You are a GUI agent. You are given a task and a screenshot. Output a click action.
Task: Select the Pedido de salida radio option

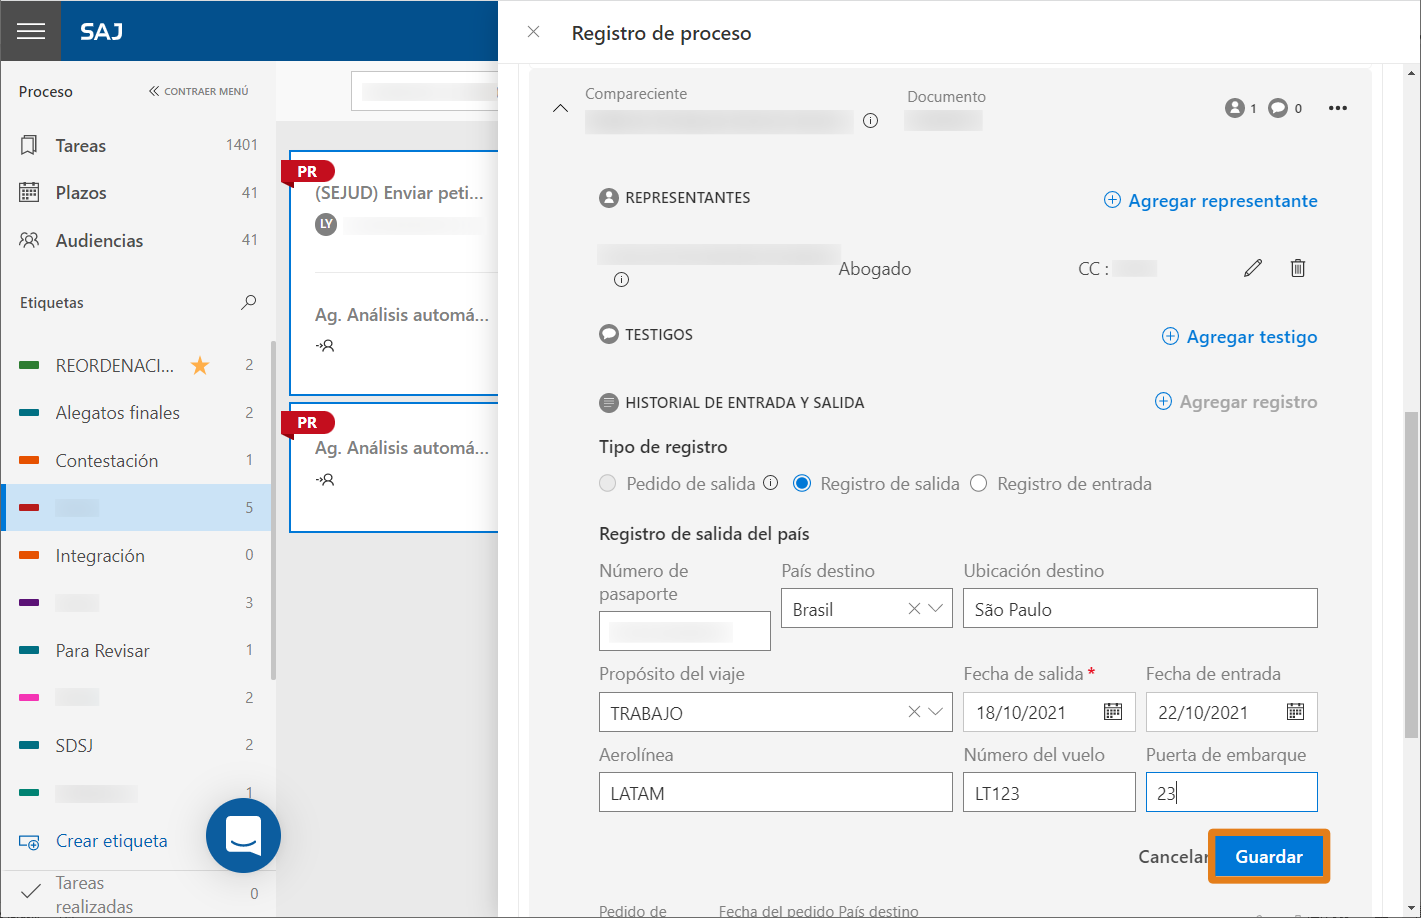click(607, 484)
